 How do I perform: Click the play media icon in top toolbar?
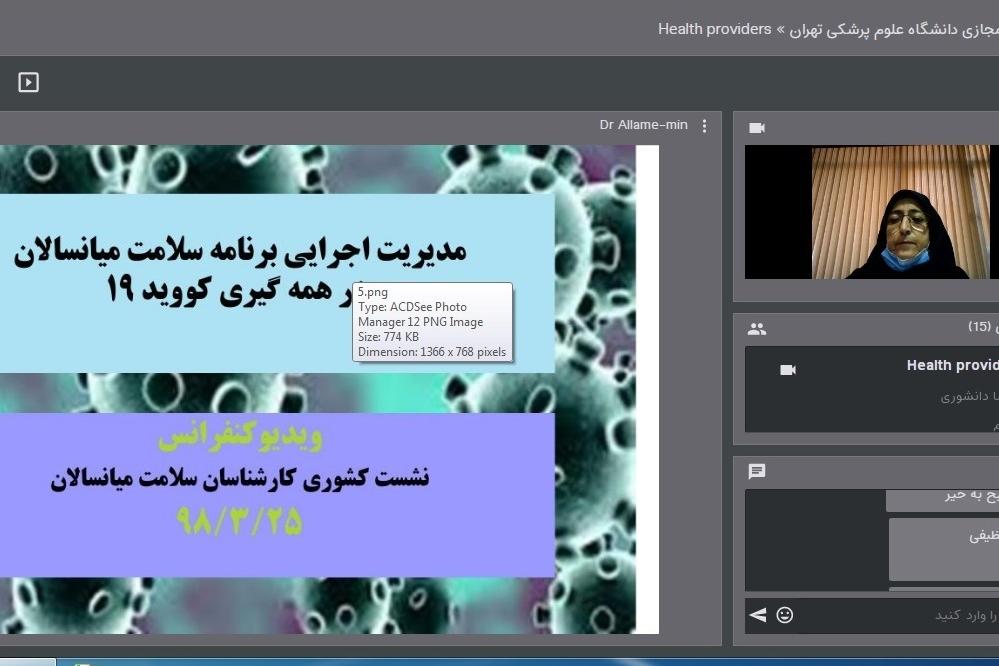click(x=29, y=82)
